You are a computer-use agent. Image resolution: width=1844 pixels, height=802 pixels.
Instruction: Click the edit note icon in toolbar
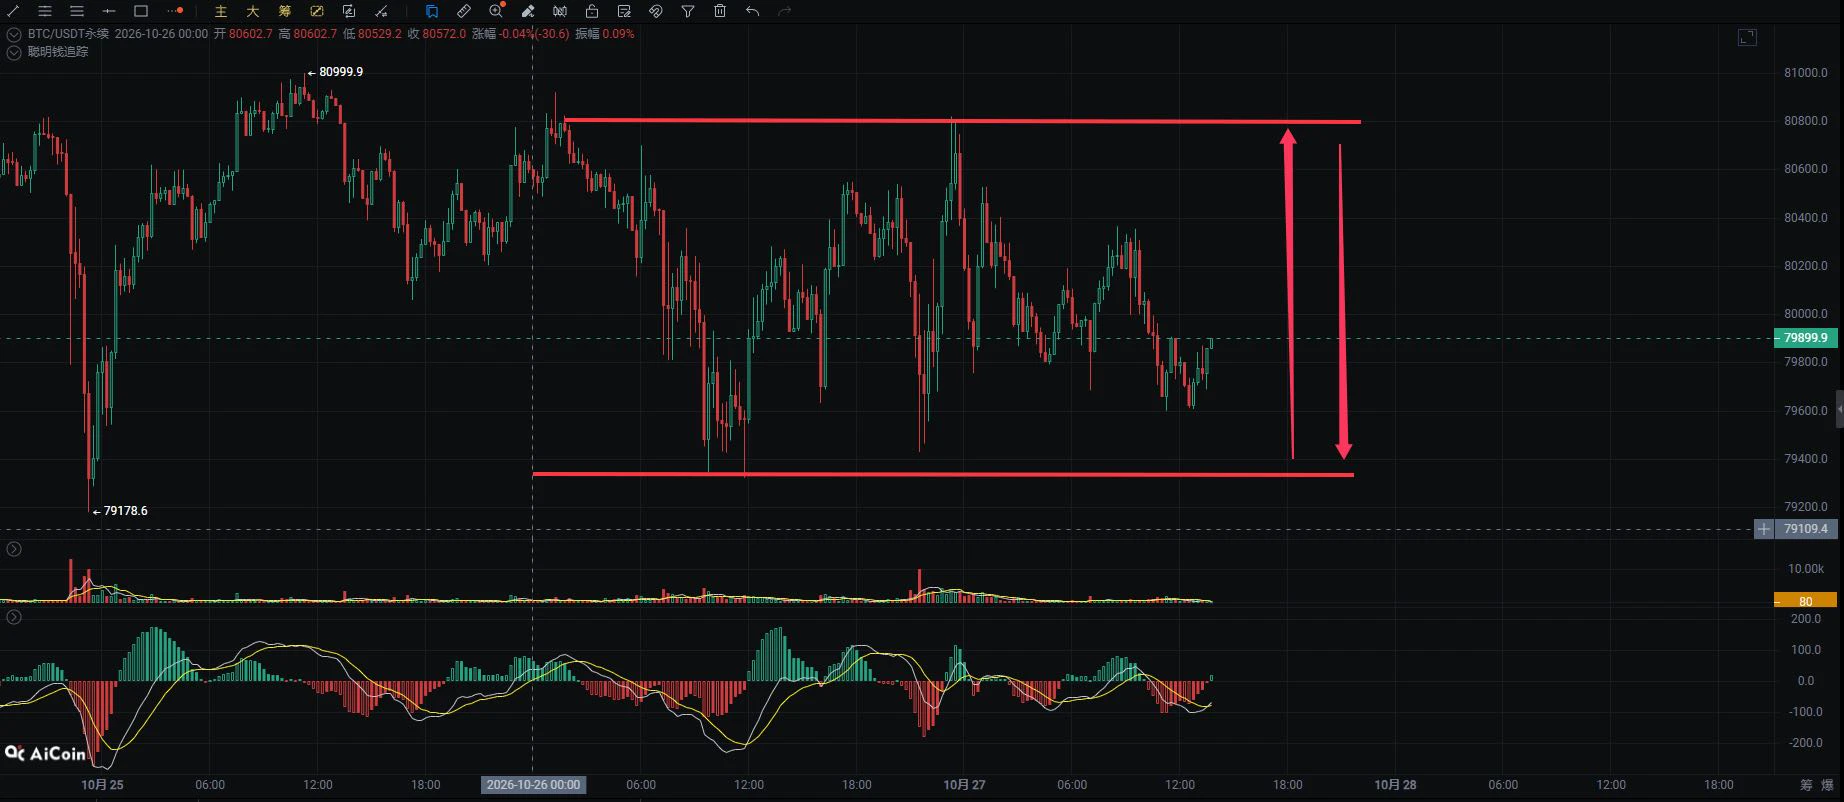click(624, 11)
